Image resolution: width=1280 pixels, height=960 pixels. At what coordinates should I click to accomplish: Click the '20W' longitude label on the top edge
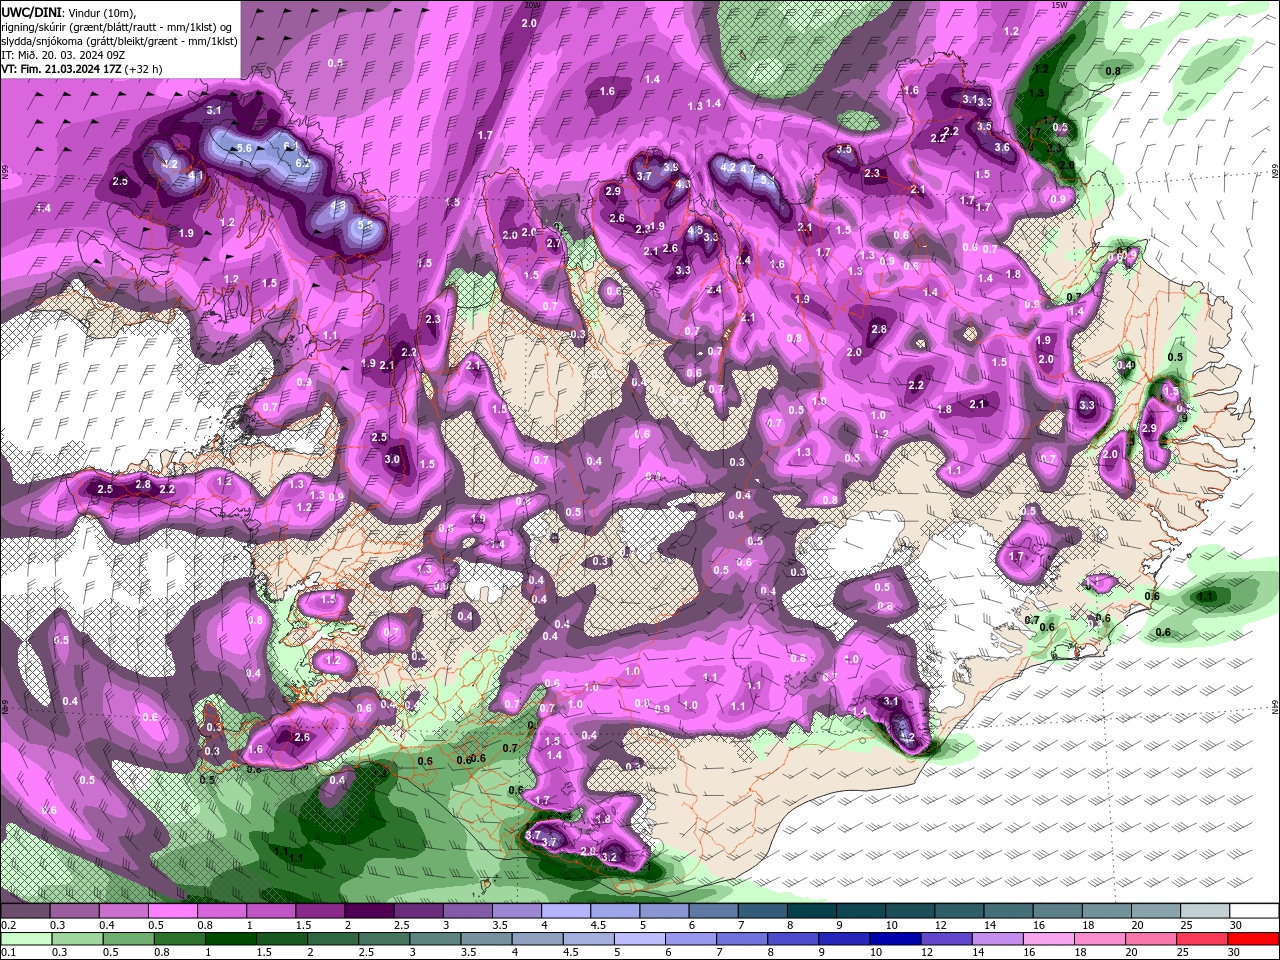click(x=530, y=4)
